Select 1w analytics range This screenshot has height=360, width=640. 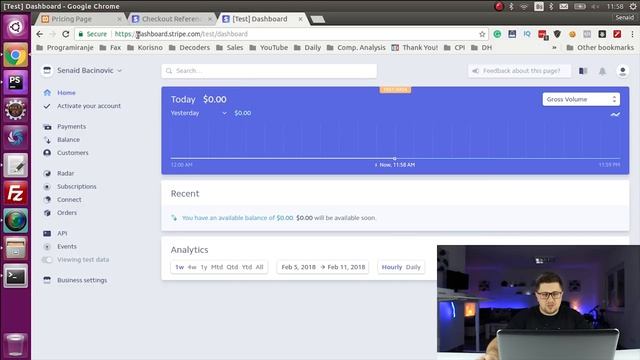[x=180, y=267]
